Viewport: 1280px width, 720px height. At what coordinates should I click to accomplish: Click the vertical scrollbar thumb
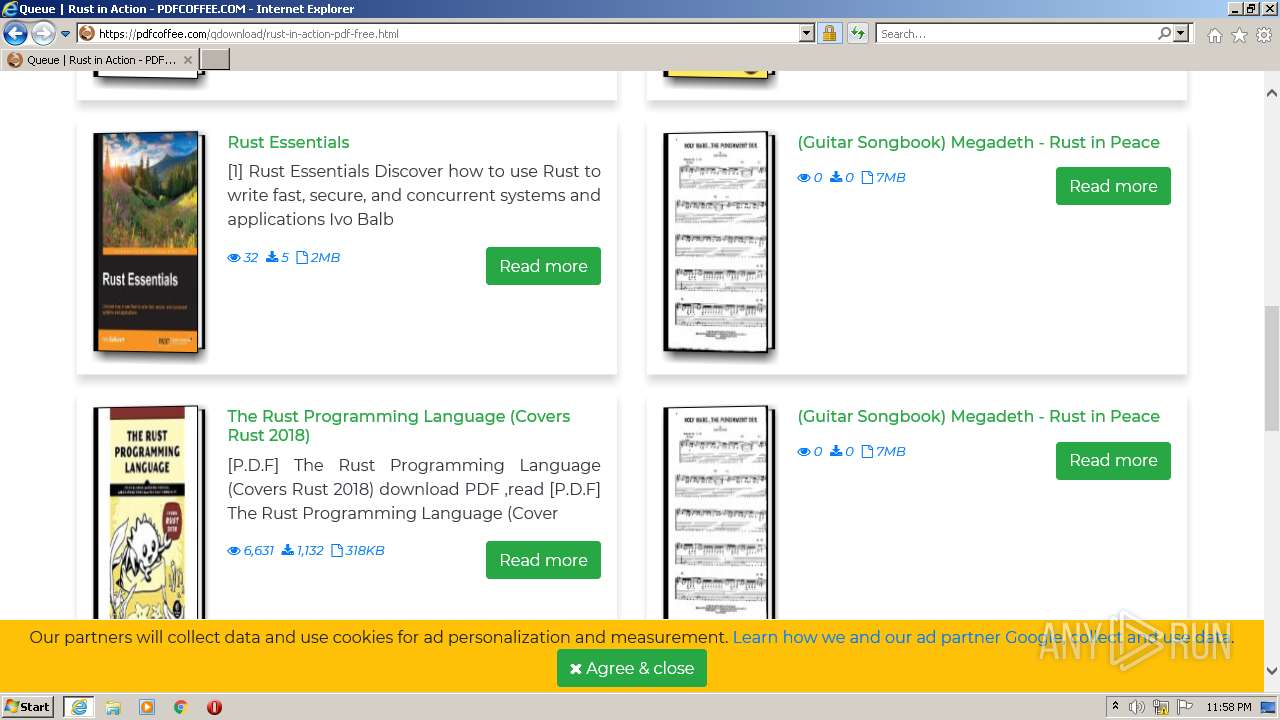click(1272, 368)
